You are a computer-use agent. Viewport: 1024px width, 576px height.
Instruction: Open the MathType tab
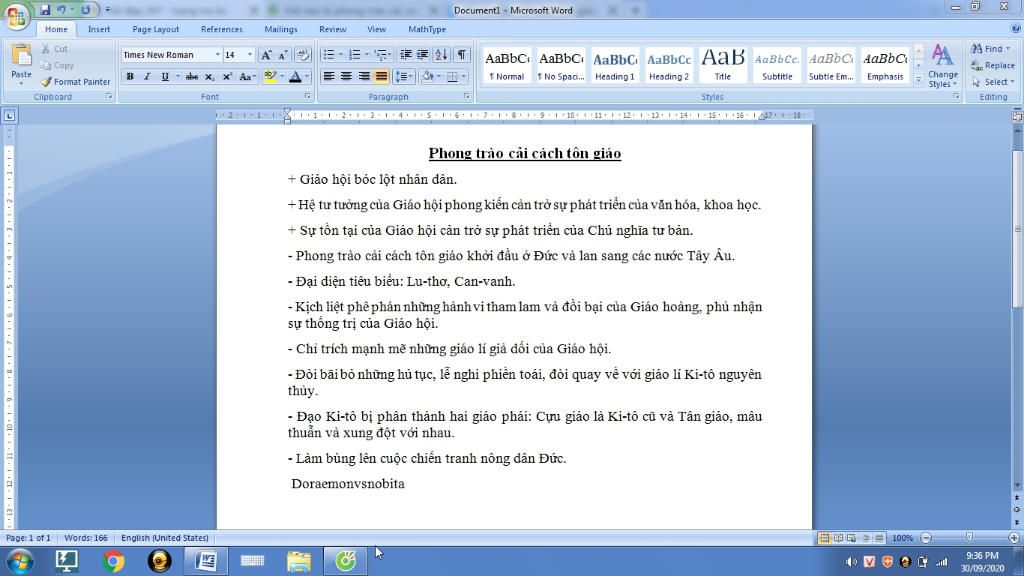(427, 29)
